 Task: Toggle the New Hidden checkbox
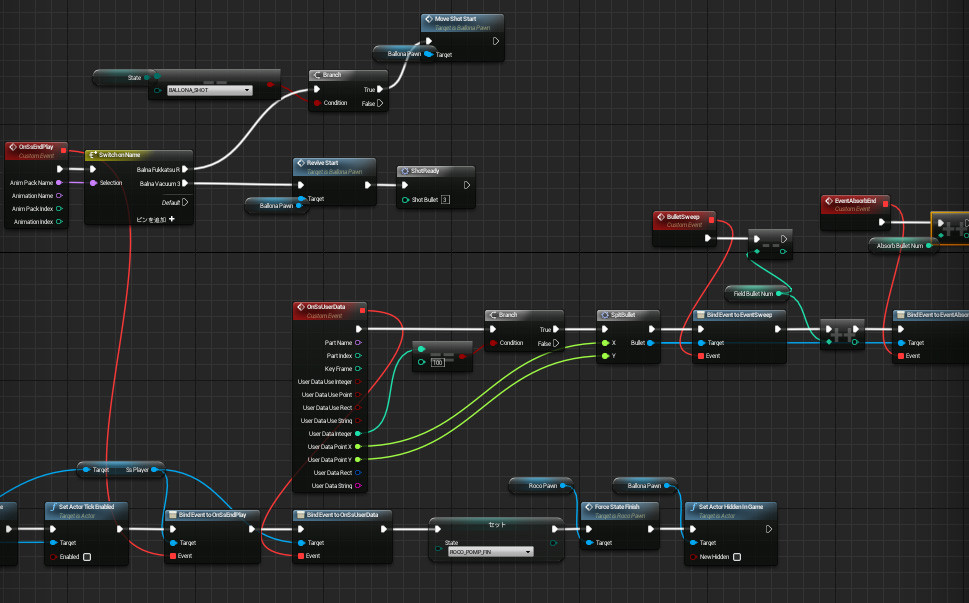pos(737,557)
